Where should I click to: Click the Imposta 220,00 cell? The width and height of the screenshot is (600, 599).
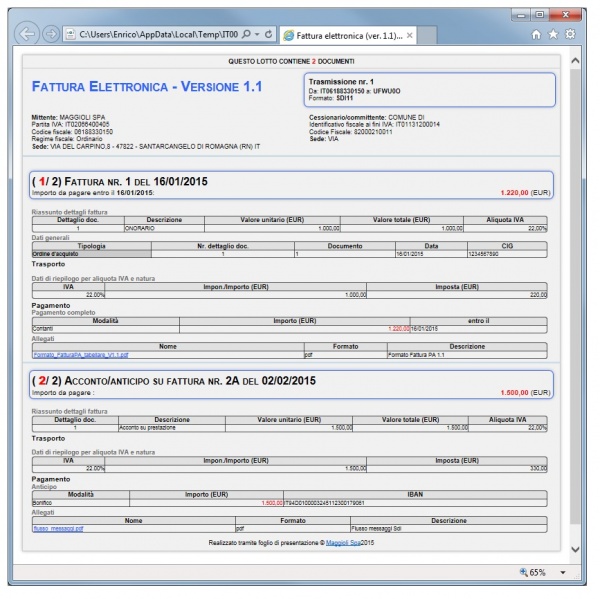coord(457,295)
